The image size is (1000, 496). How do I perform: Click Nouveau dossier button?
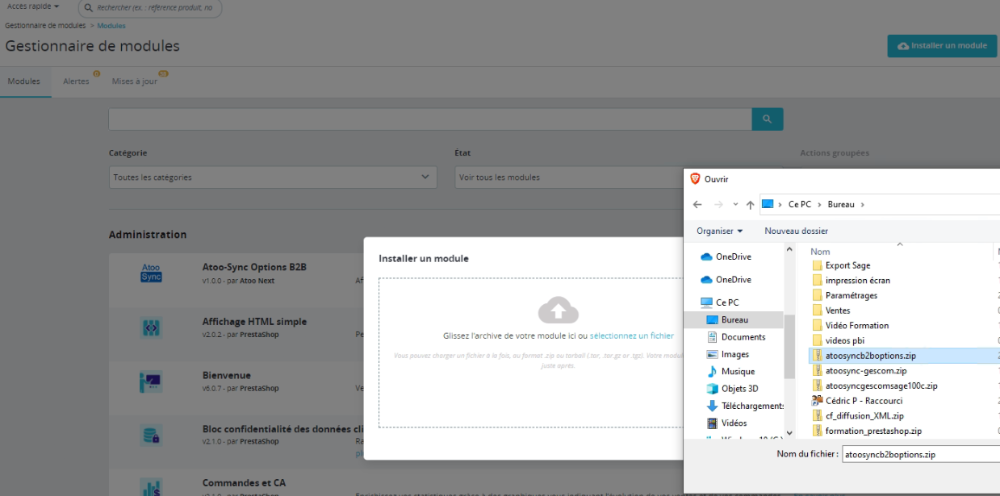(x=796, y=231)
